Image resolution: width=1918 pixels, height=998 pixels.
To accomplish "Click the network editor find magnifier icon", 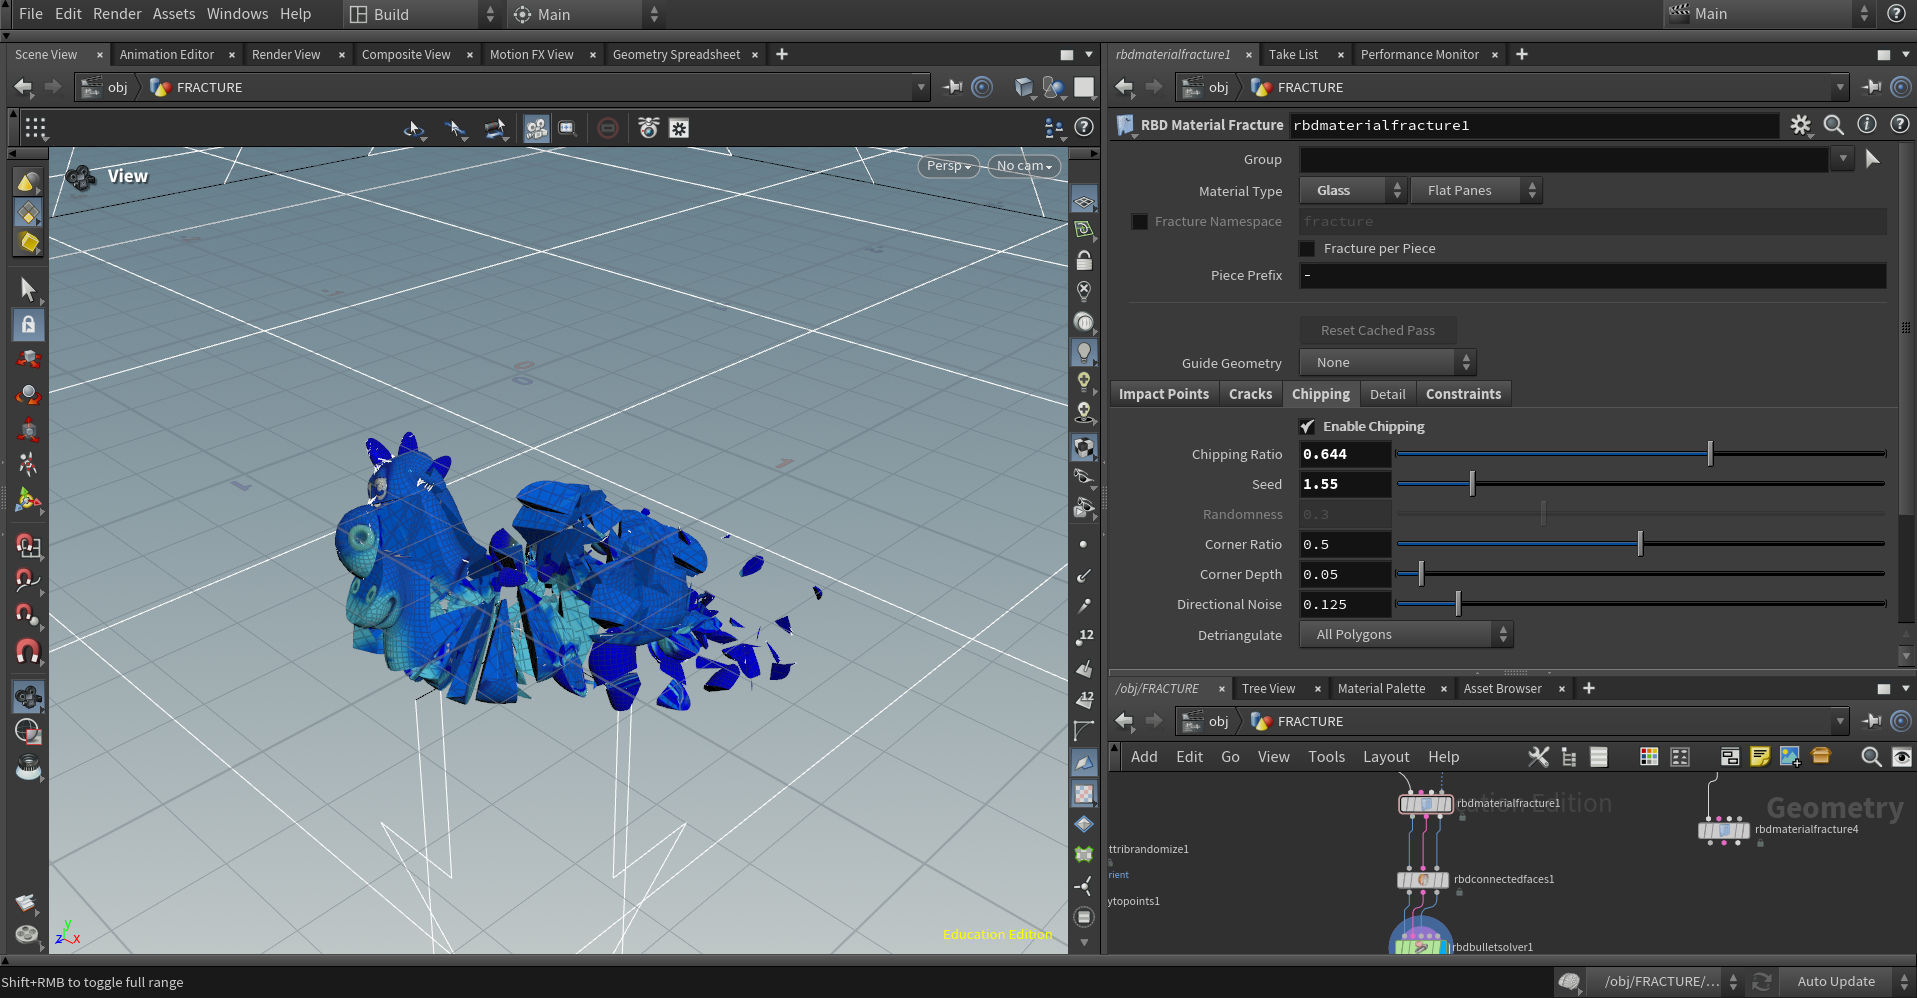I will point(1871,757).
